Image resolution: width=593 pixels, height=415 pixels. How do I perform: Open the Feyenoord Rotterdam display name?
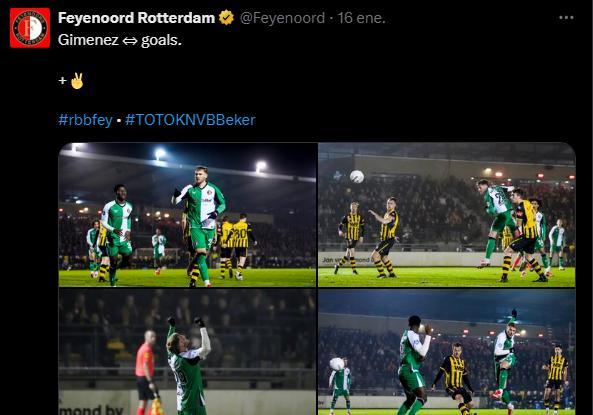(137, 18)
